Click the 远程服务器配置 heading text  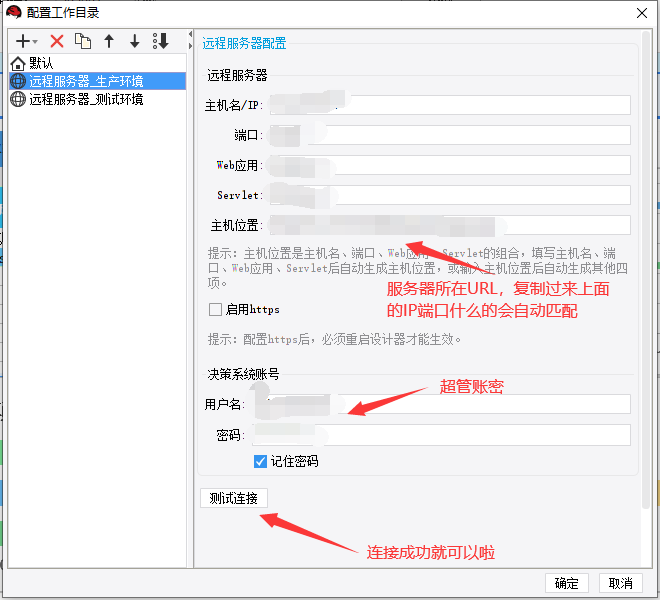click(244, 43)
